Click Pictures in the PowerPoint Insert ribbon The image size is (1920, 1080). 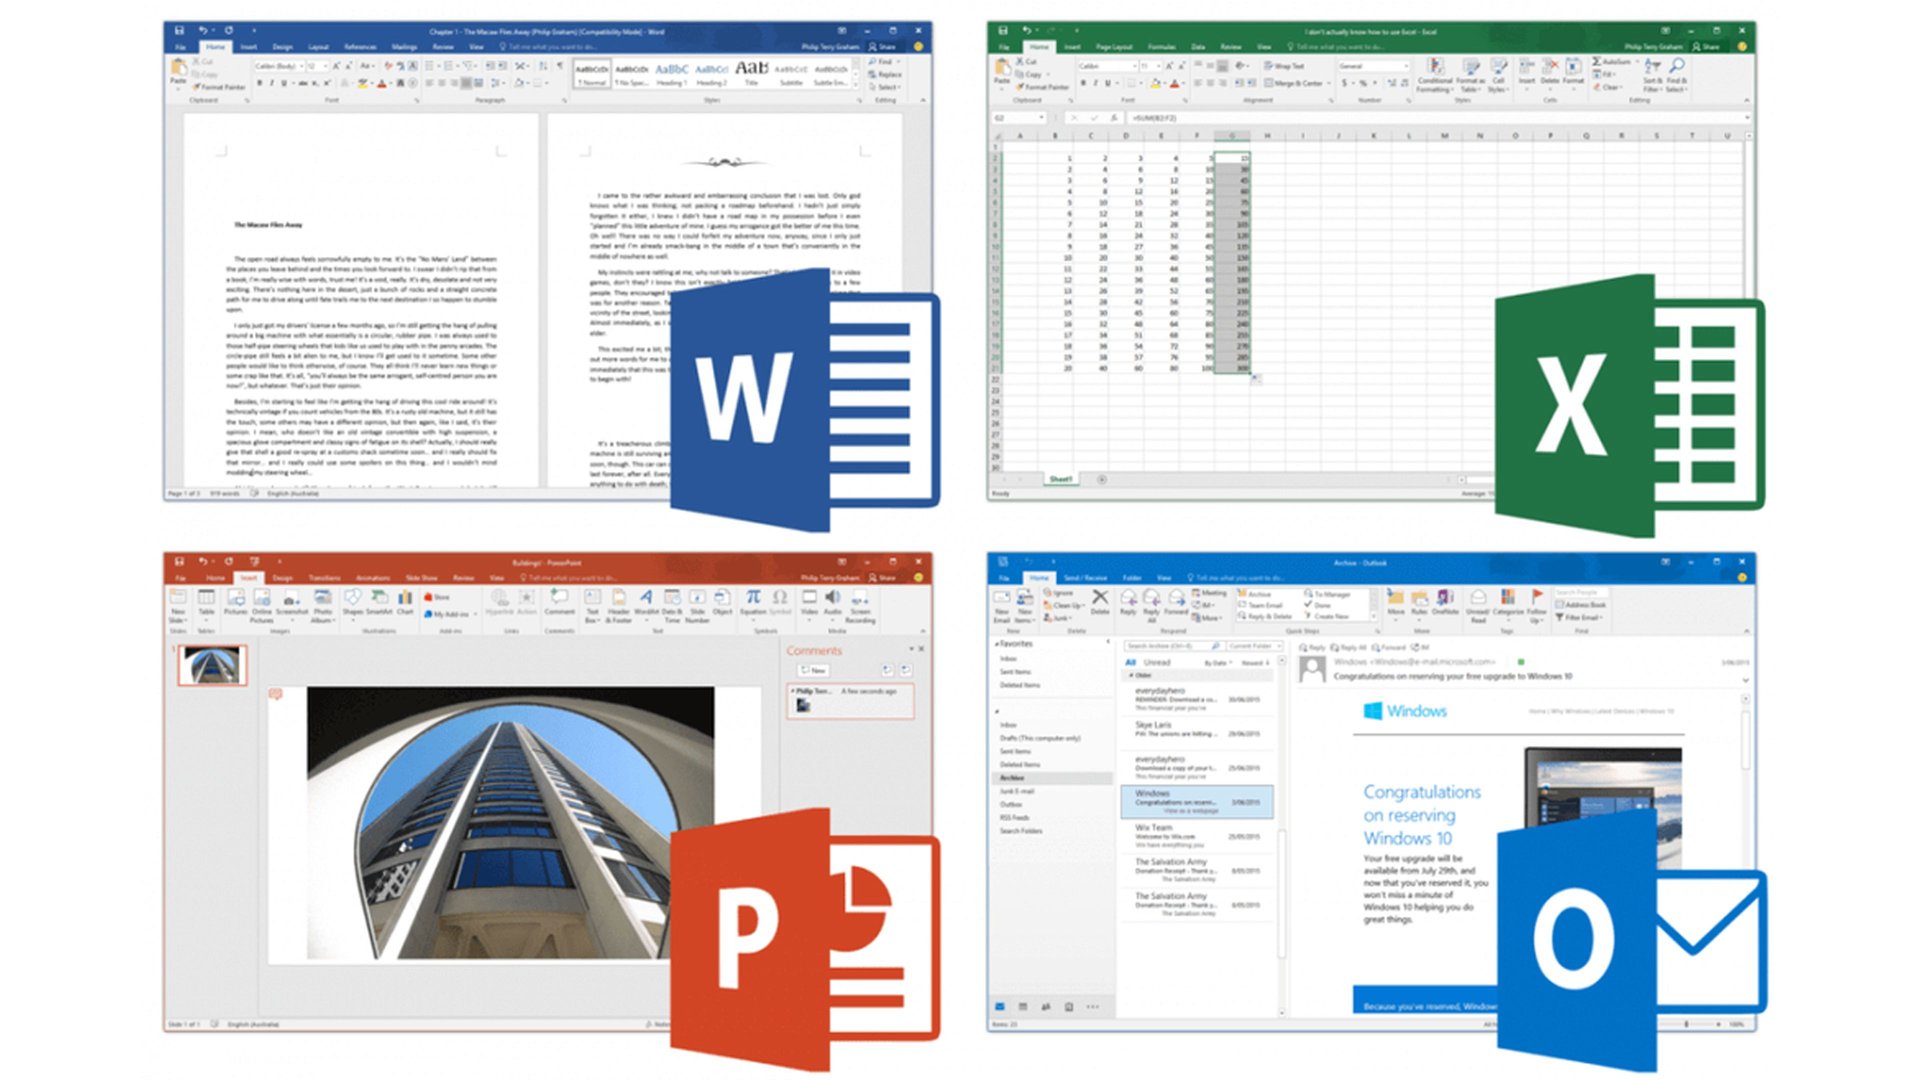pos(235,604)
